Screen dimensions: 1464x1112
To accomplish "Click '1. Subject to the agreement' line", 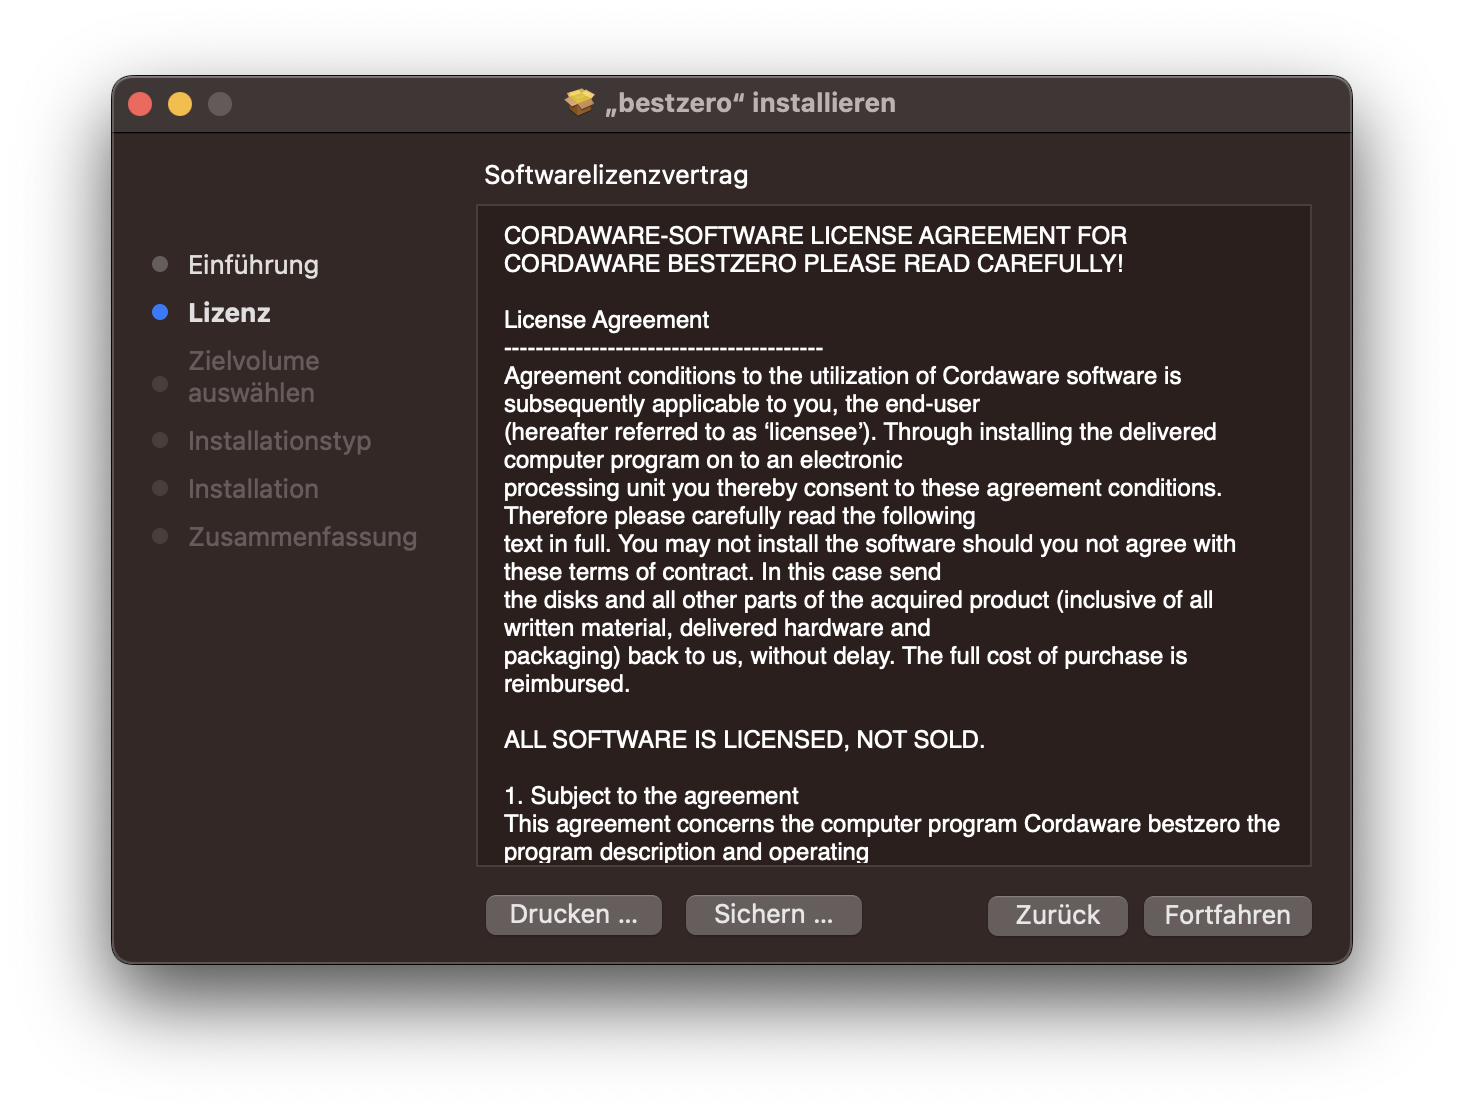I will 651,796.
